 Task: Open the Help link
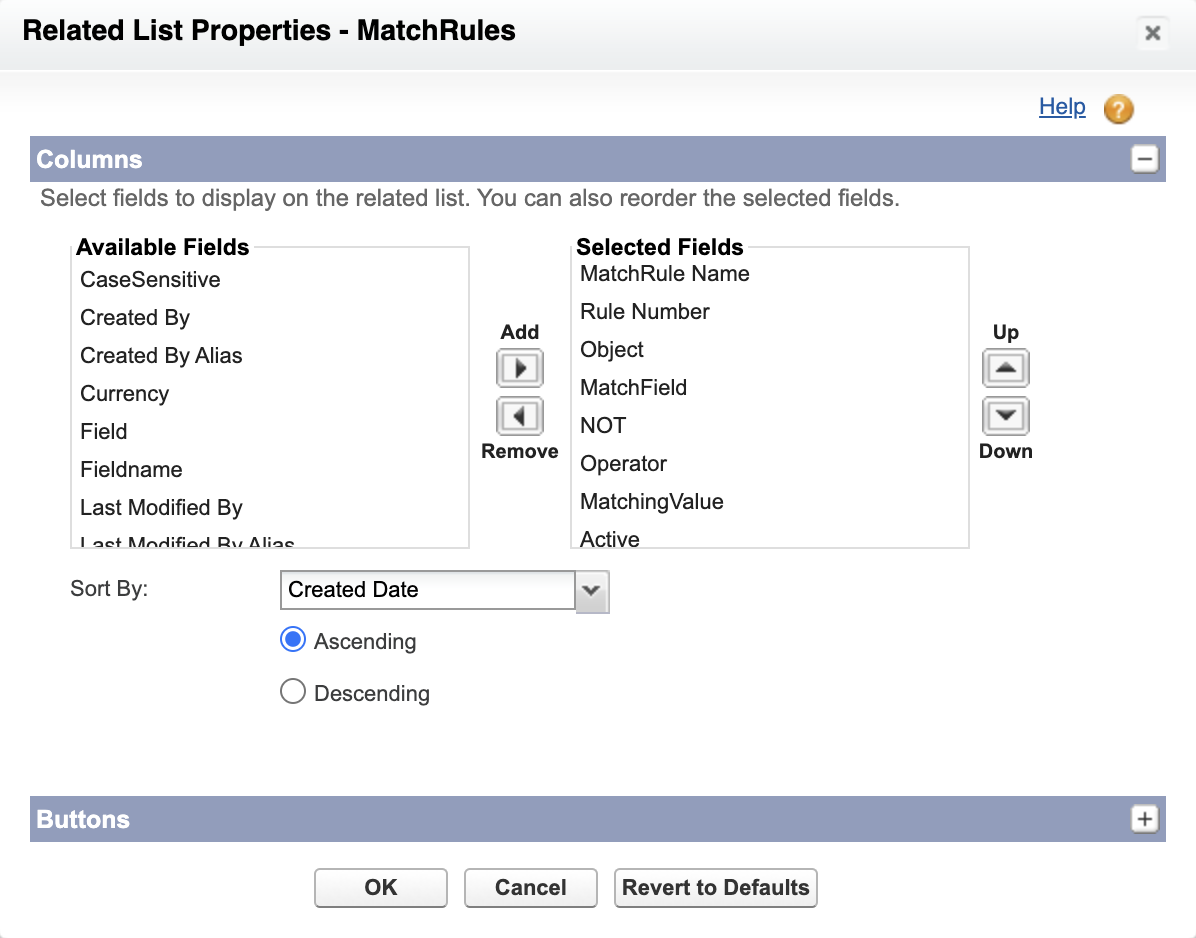click(x=1062, y=107)
